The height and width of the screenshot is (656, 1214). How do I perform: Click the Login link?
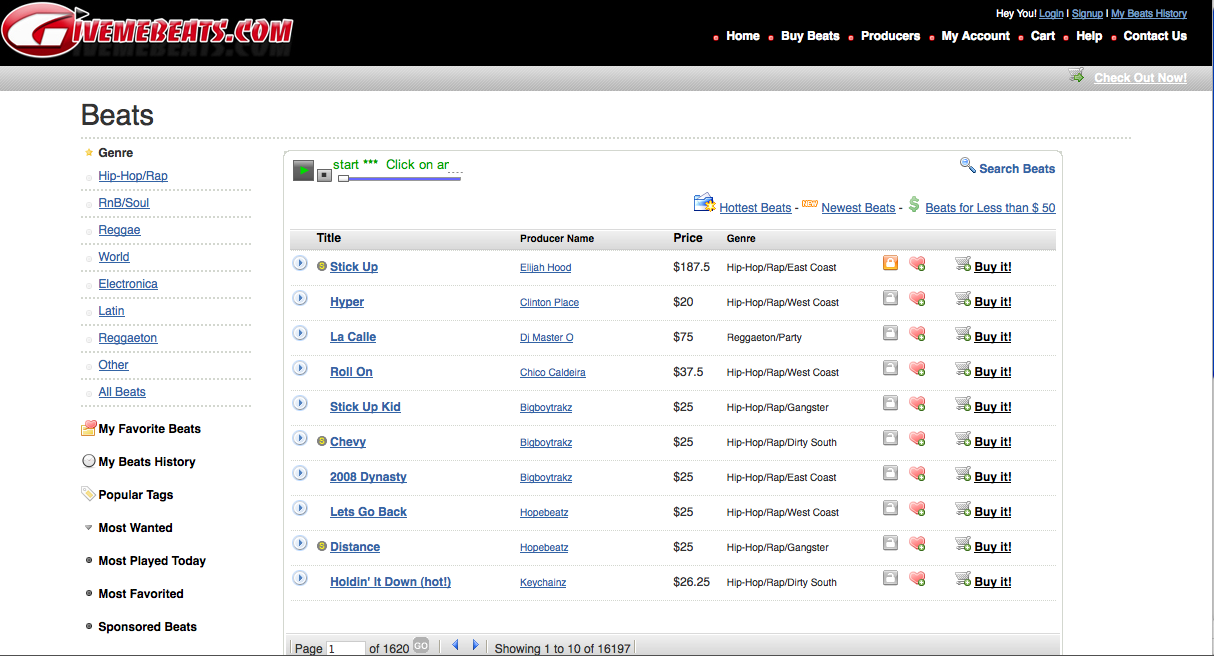(x=1051, y=13)
